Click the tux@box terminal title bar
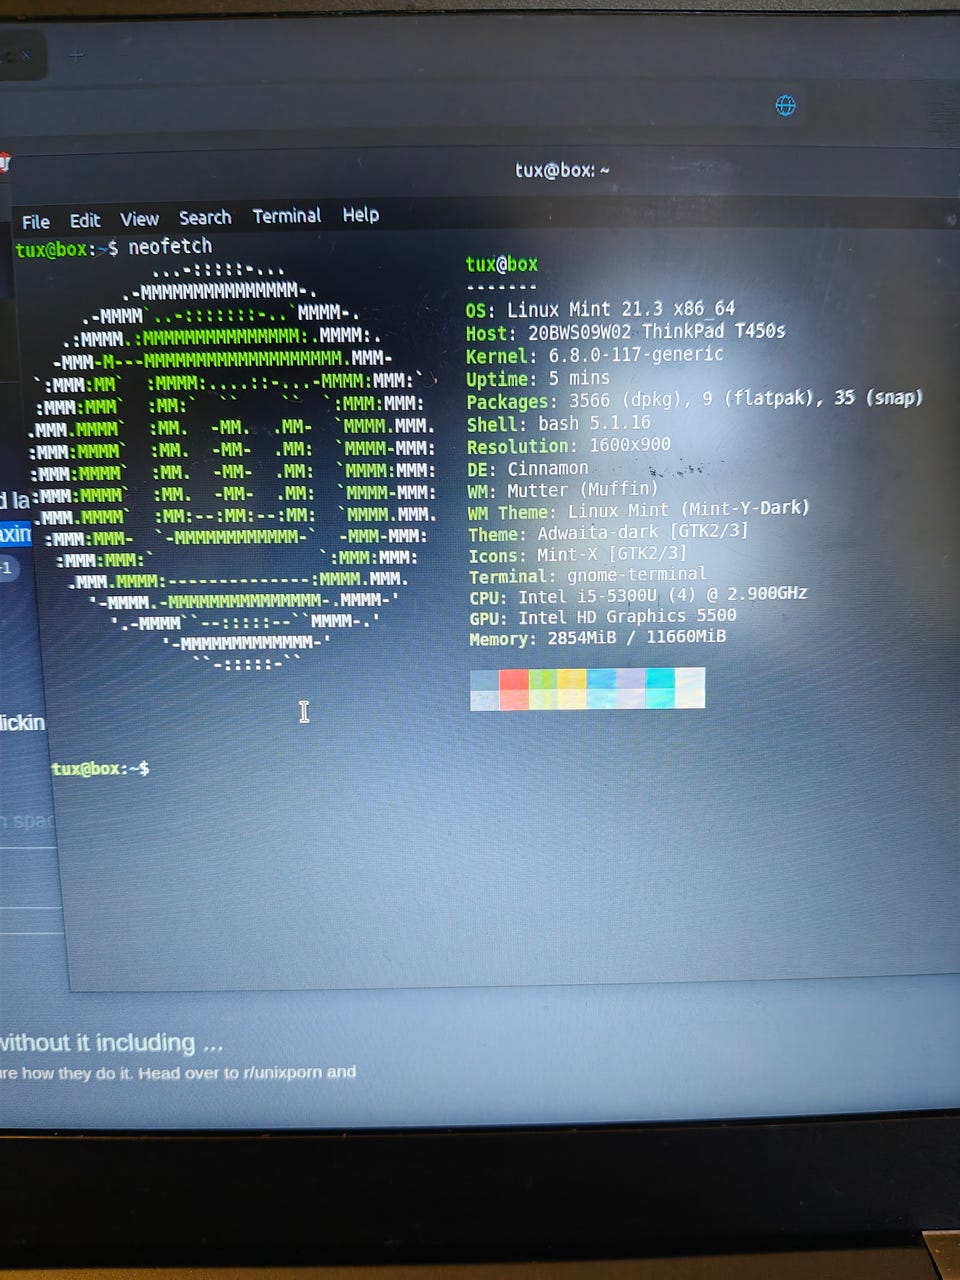This screenshot has width=960, height=1280. pyautogui.click(x=562, y=170)
